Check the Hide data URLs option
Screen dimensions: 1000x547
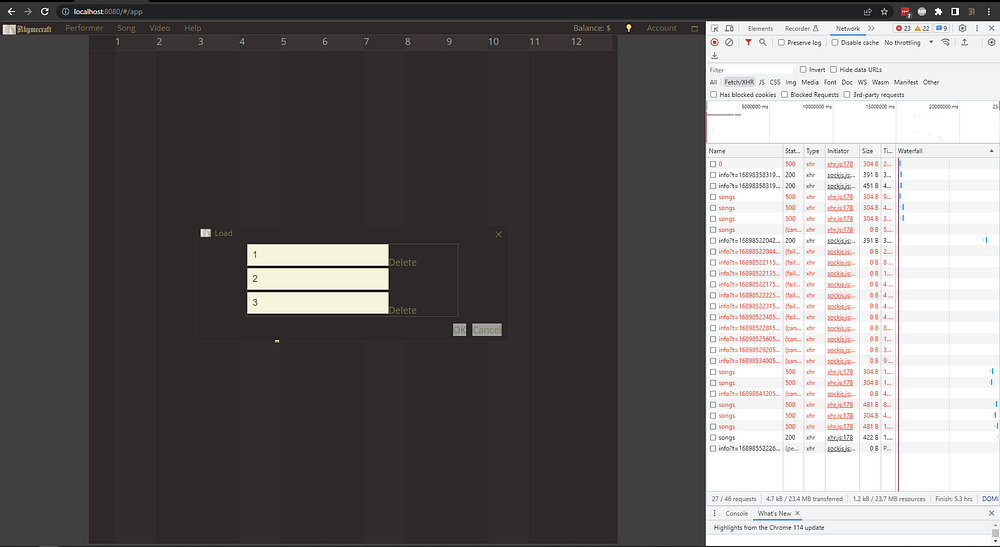pos(835,69)
